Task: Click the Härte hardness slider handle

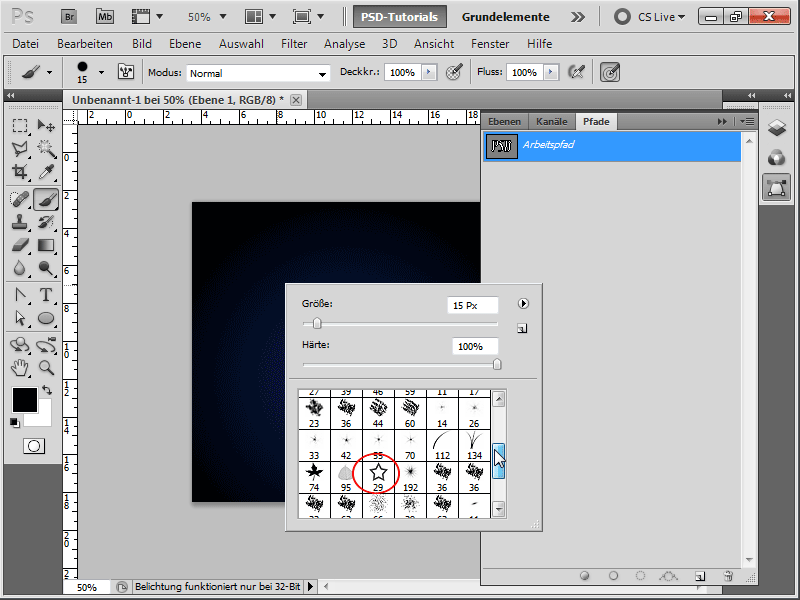Action: (x=497, y=364)
